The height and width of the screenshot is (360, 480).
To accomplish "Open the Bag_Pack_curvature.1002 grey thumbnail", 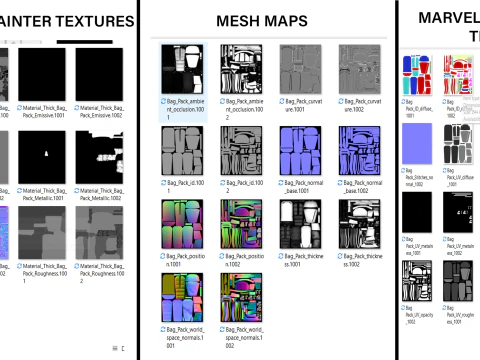I will click(x=360, y=69).
